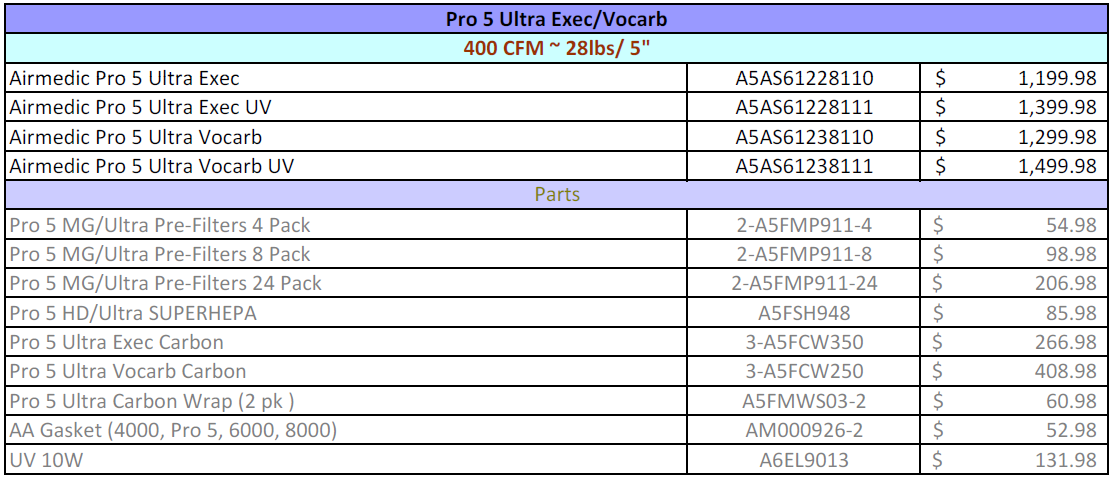This screenshot has width=1113, height=479.
Task: Select Airmedic Pro 5 Ultra Exec UV cell
Action: 346,107
